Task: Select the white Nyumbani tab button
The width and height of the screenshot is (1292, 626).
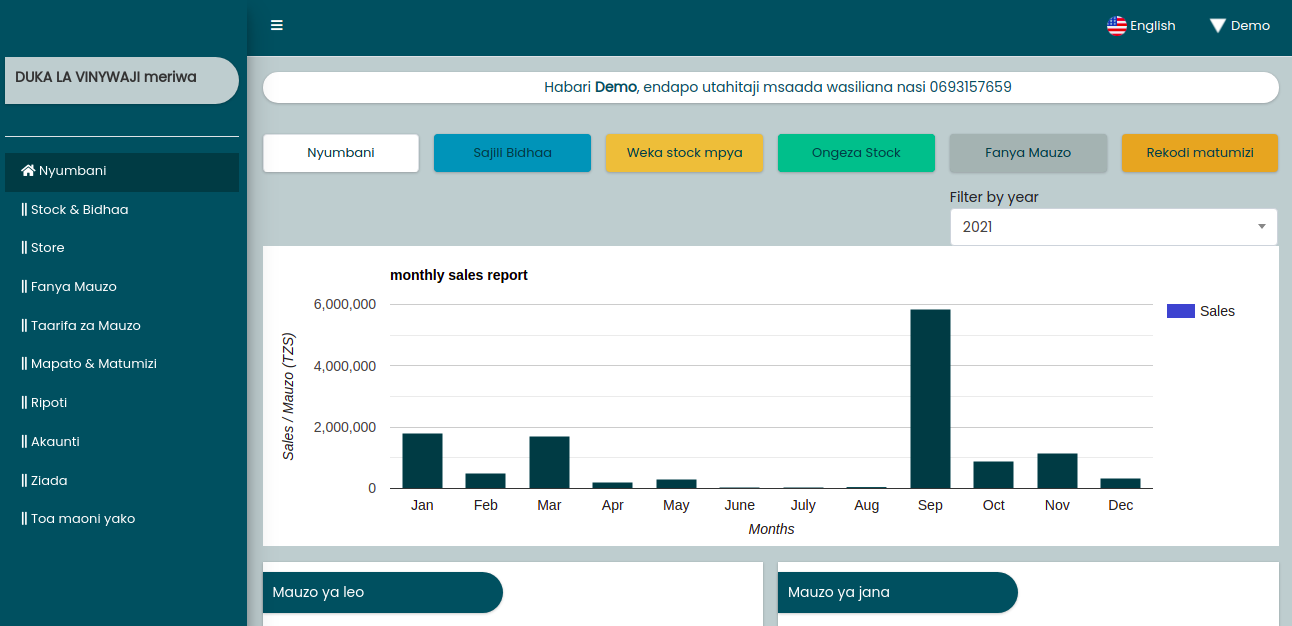Action: pyautogui.click(x=340, y=153)
